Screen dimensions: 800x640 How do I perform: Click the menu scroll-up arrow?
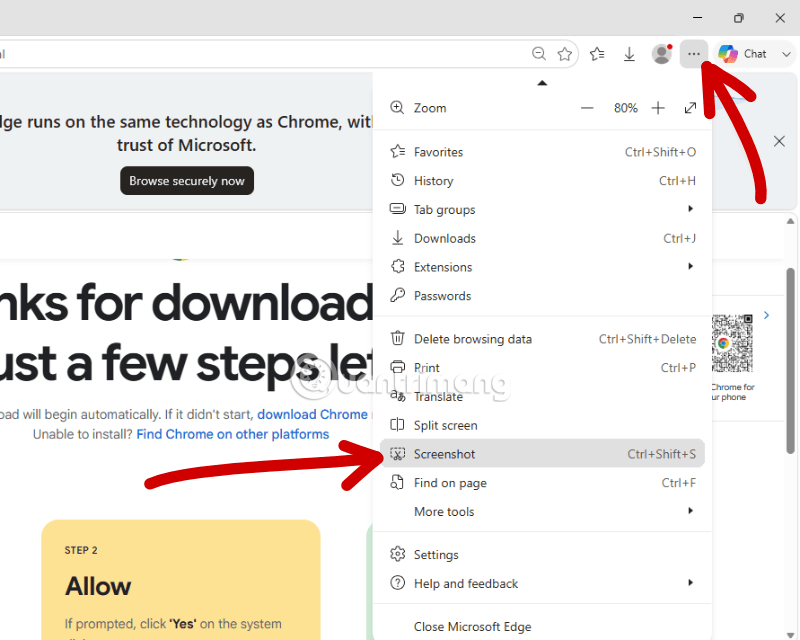(542, 83)
